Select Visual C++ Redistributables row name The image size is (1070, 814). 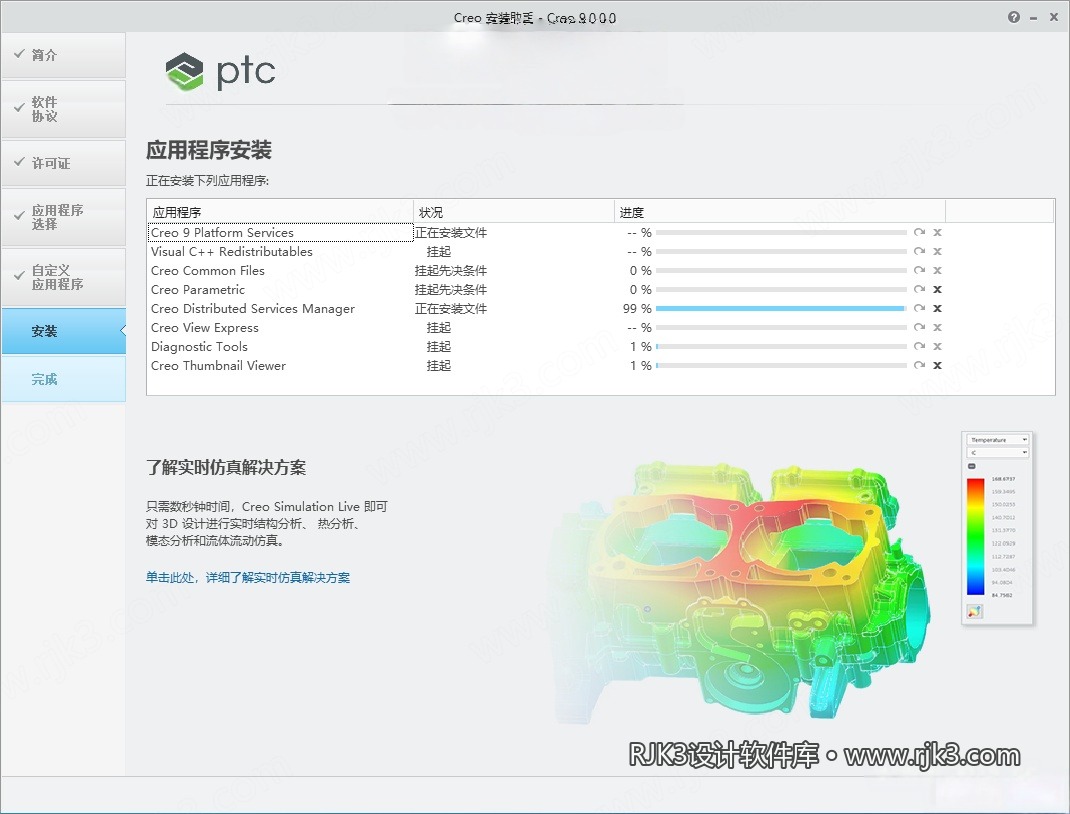(x=232, y=252)
